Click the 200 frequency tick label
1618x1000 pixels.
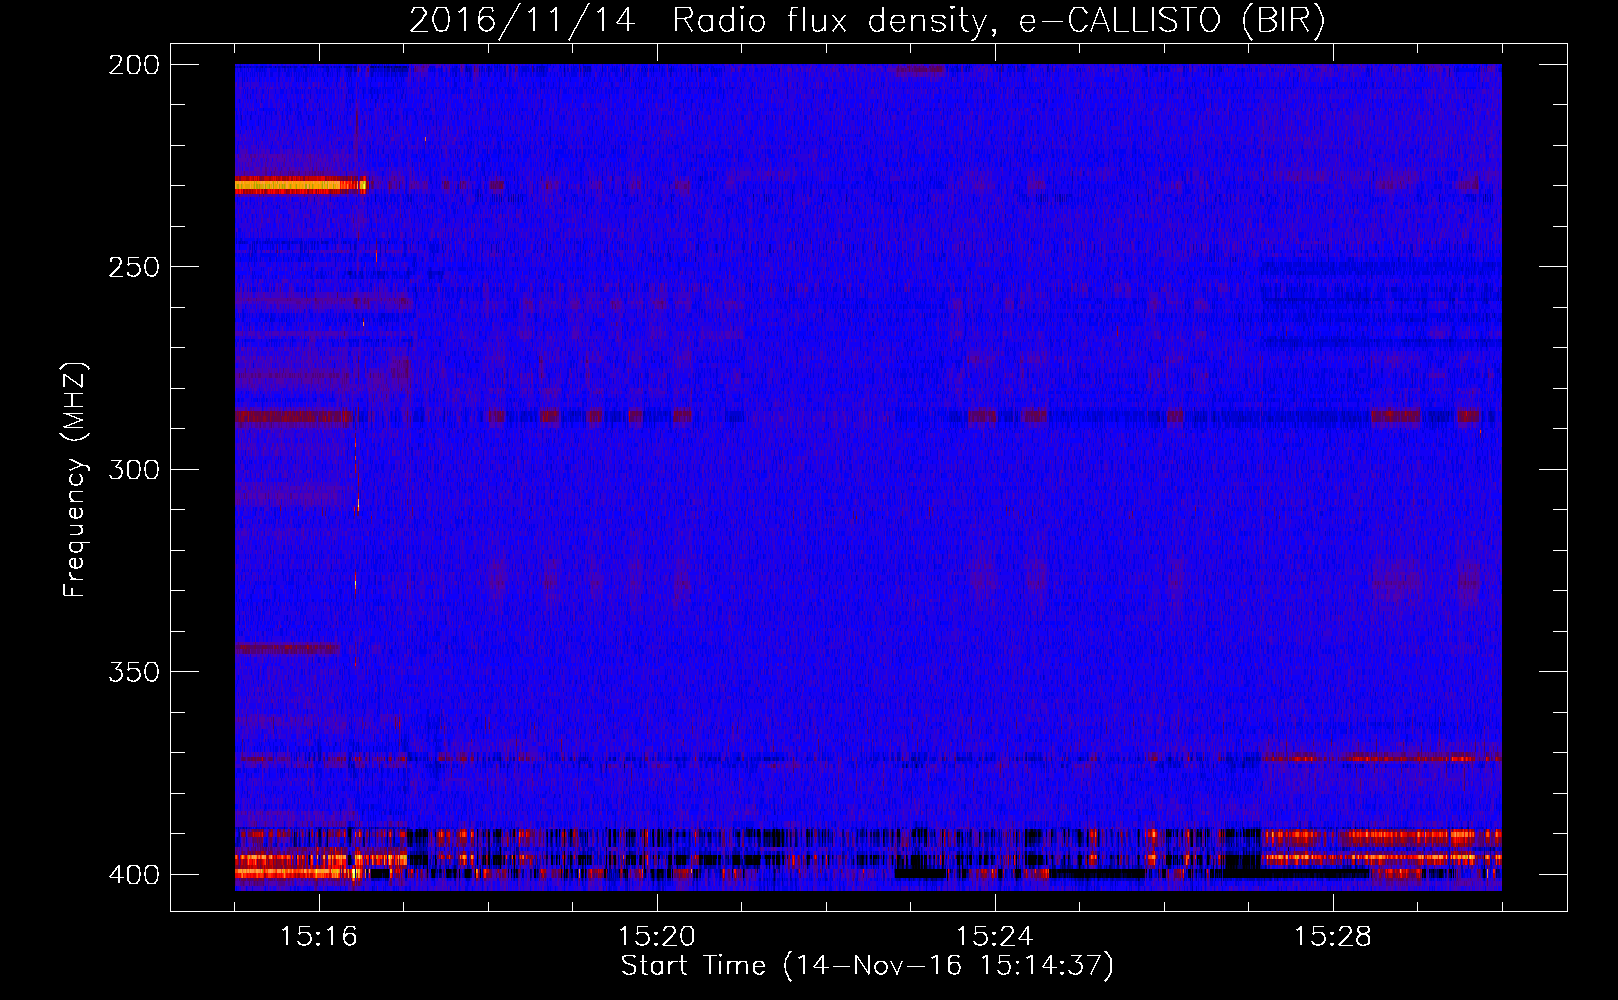(x=133, y=65)
